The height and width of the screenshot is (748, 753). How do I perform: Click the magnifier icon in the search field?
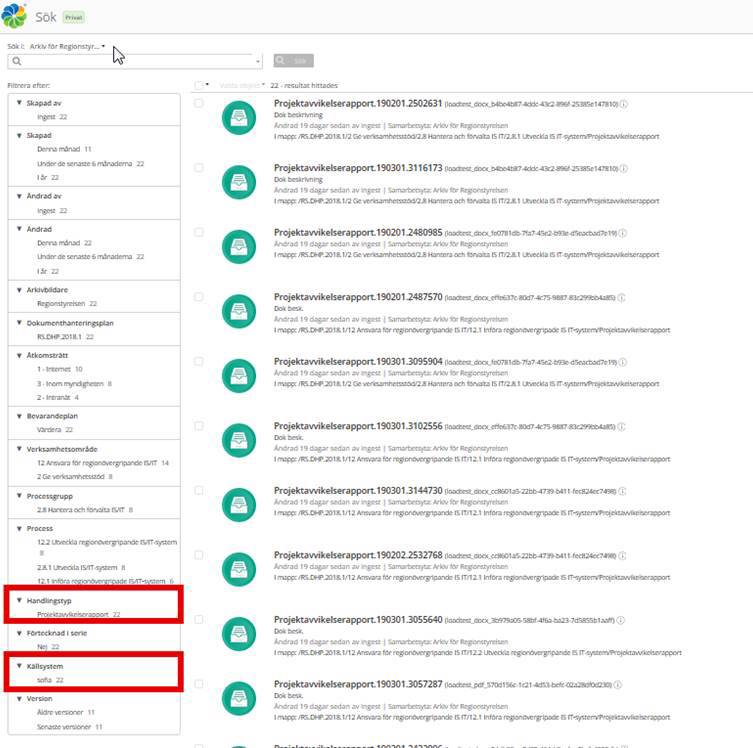[16, 61]
